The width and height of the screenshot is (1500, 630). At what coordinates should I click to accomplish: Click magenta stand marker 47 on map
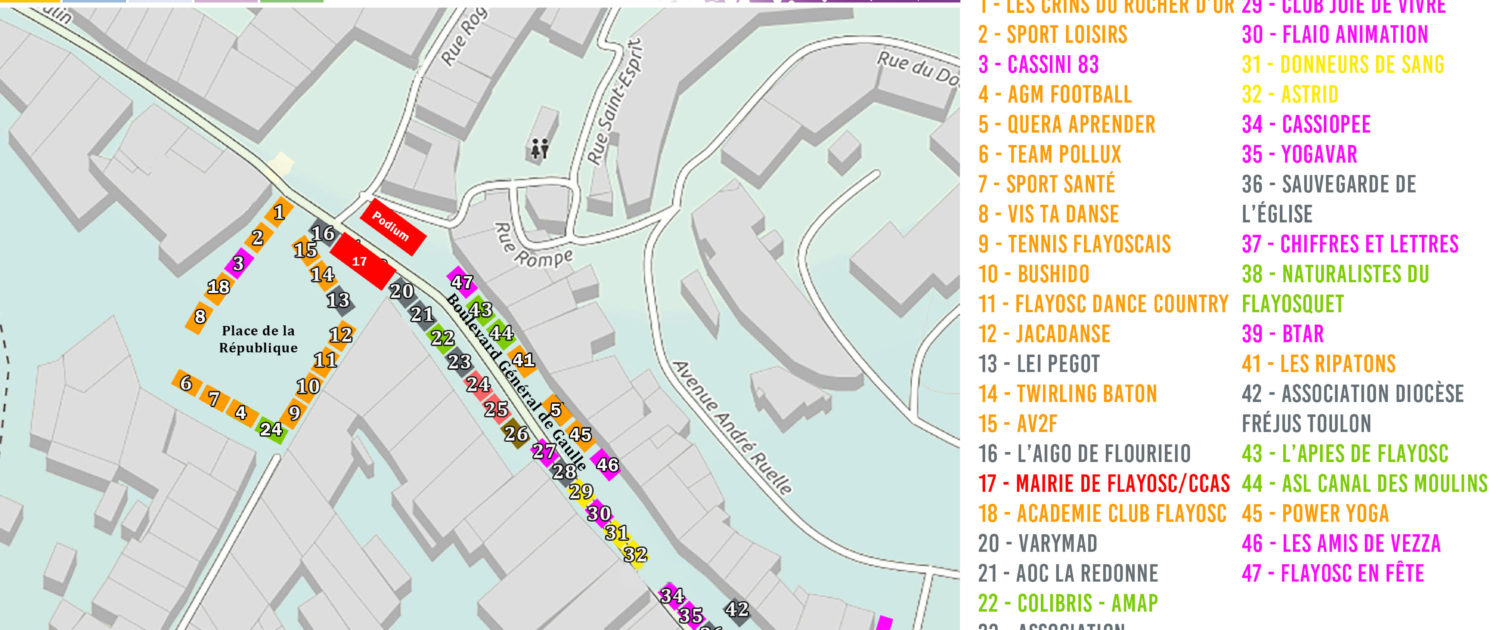(461, 283)
